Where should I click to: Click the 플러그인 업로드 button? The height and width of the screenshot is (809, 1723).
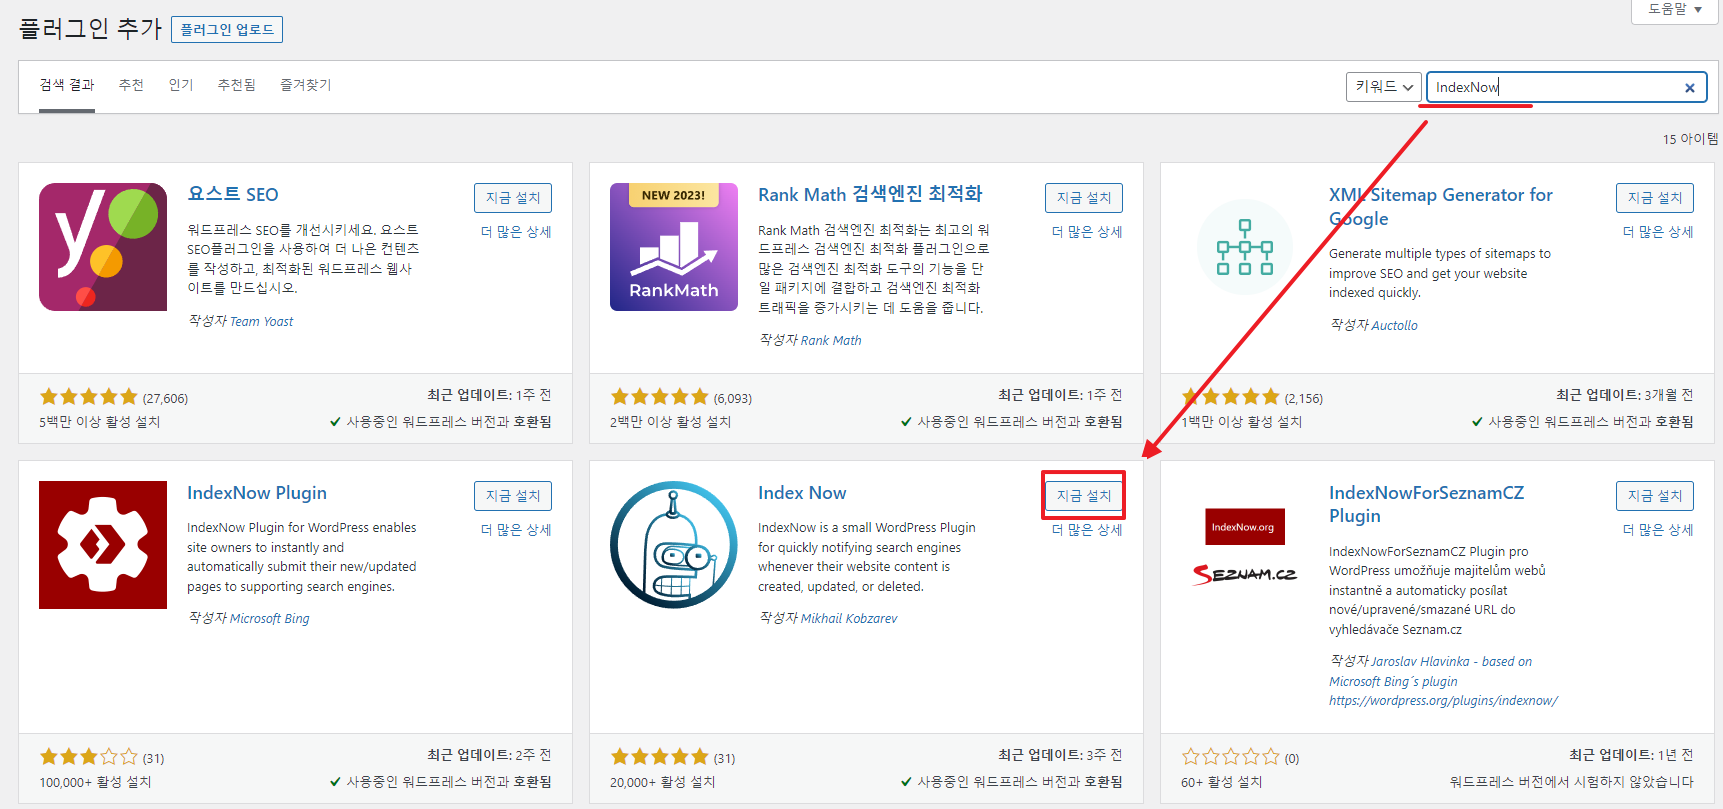[x=227, y=30]
